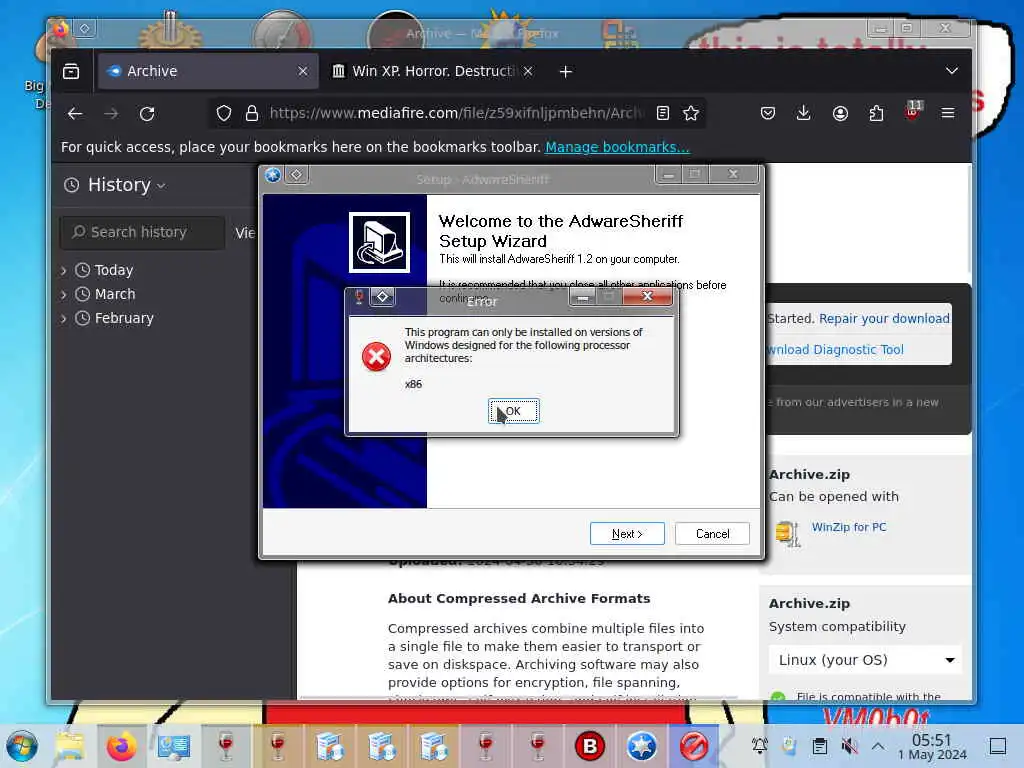Click the show desktop button

pyautogui.click(x=998, y=746)
